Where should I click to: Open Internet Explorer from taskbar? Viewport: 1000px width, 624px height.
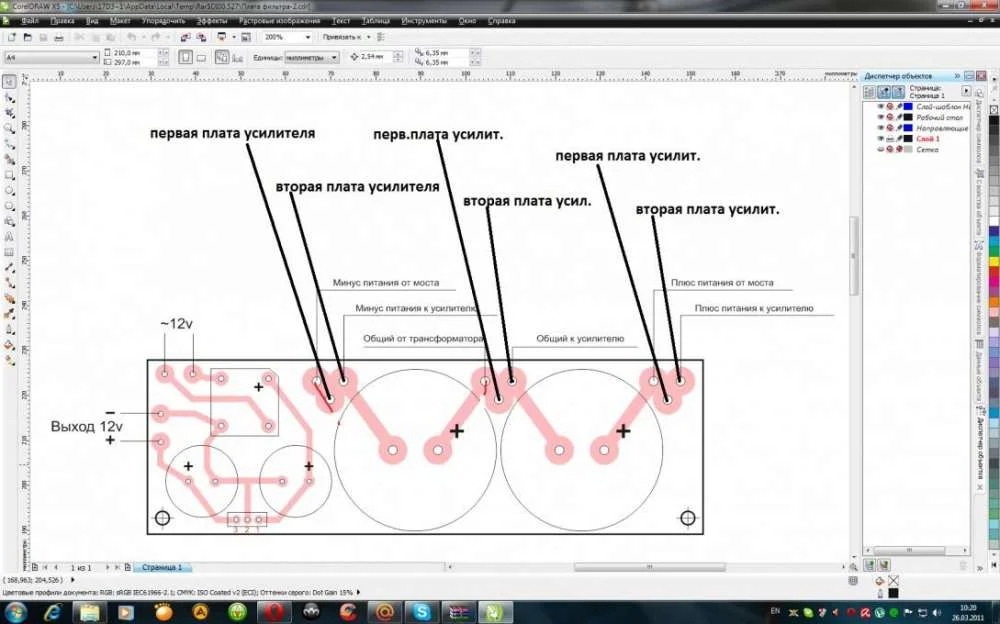(x=53, y=612)
